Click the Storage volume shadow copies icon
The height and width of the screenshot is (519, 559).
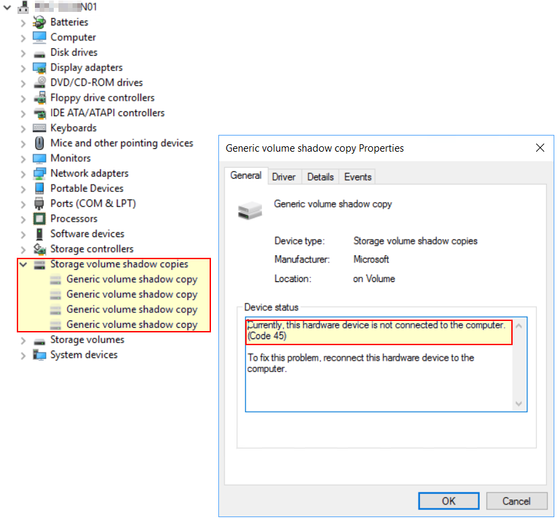coord(39,264)
